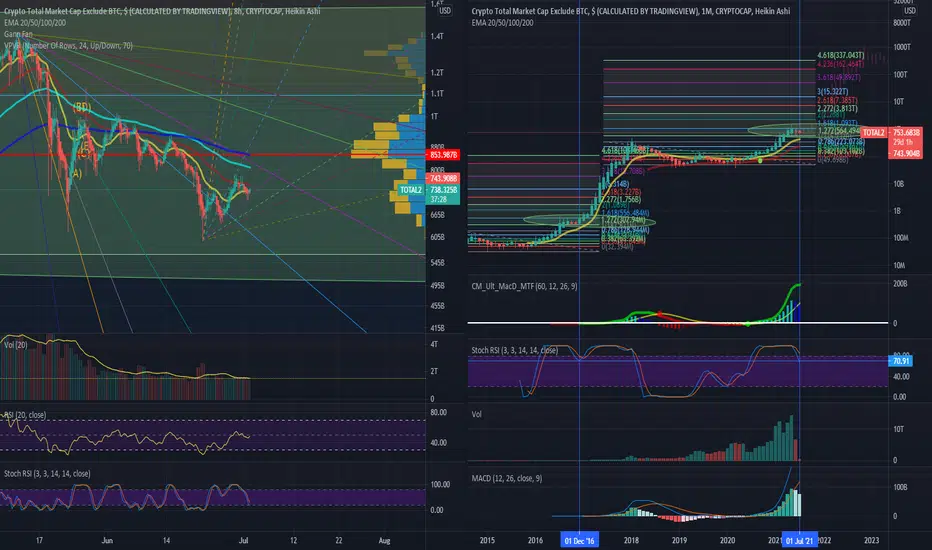This screenshot has height=550, width=932.
Task: Select the CM_Ult_MacD_MTF indicator legend
Action: (524, 286)
